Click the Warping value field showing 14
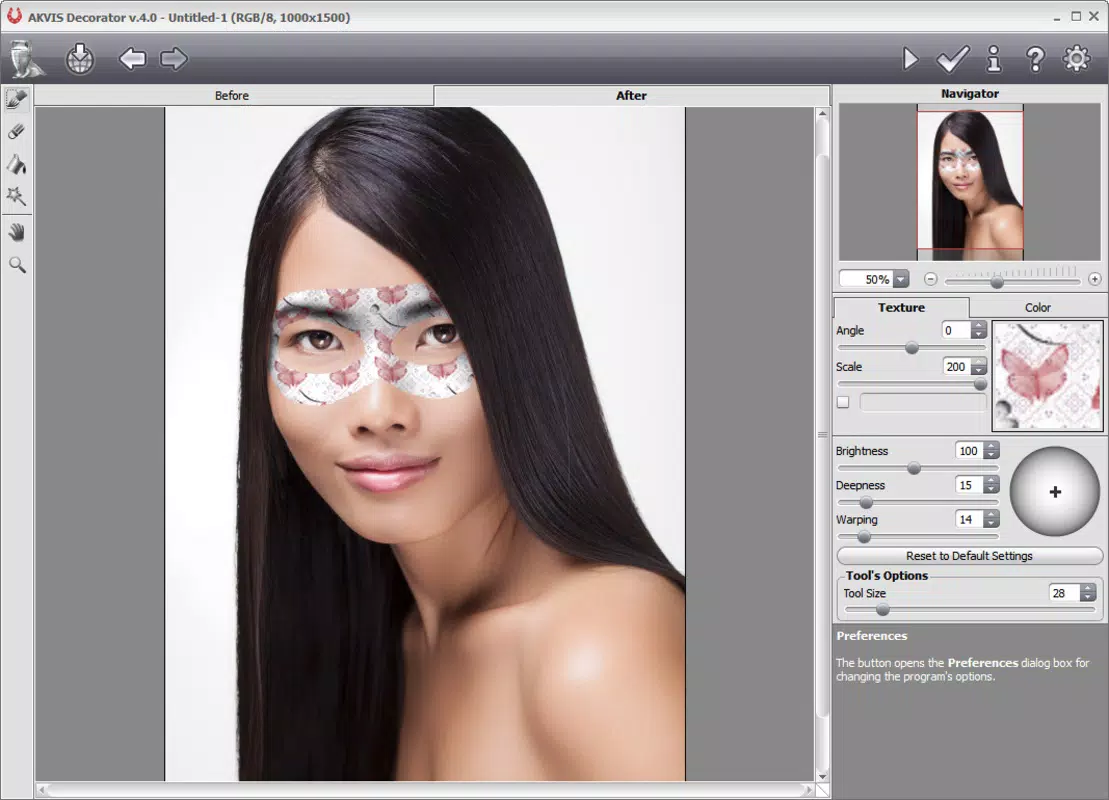 coord(969,519)
